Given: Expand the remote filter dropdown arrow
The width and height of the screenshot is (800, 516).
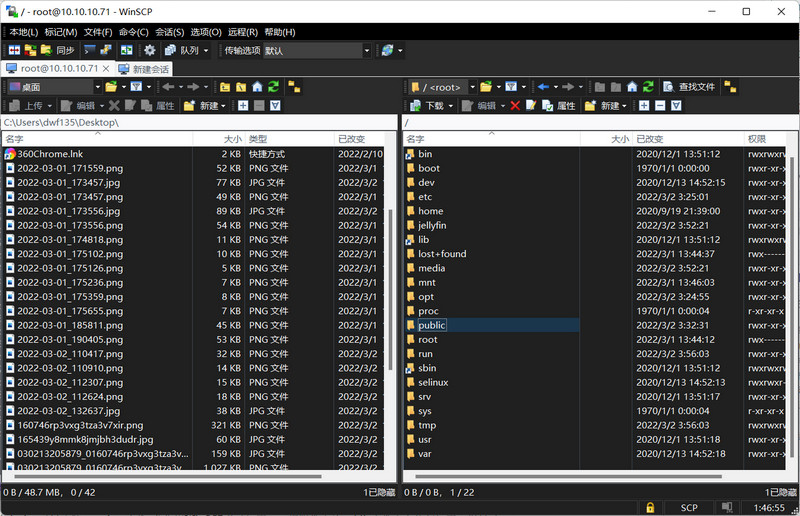Looking at the screenshot, I should pyautogui.click(x=523, y=87).
